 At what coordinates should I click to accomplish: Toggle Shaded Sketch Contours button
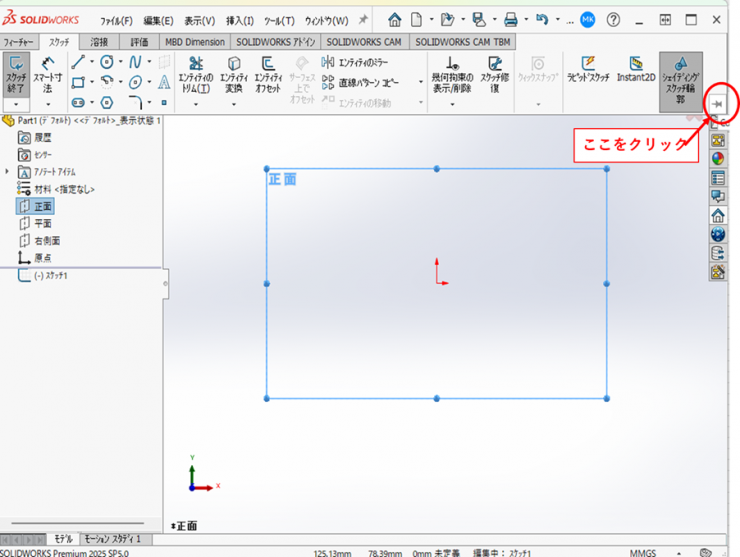[680, 75]
